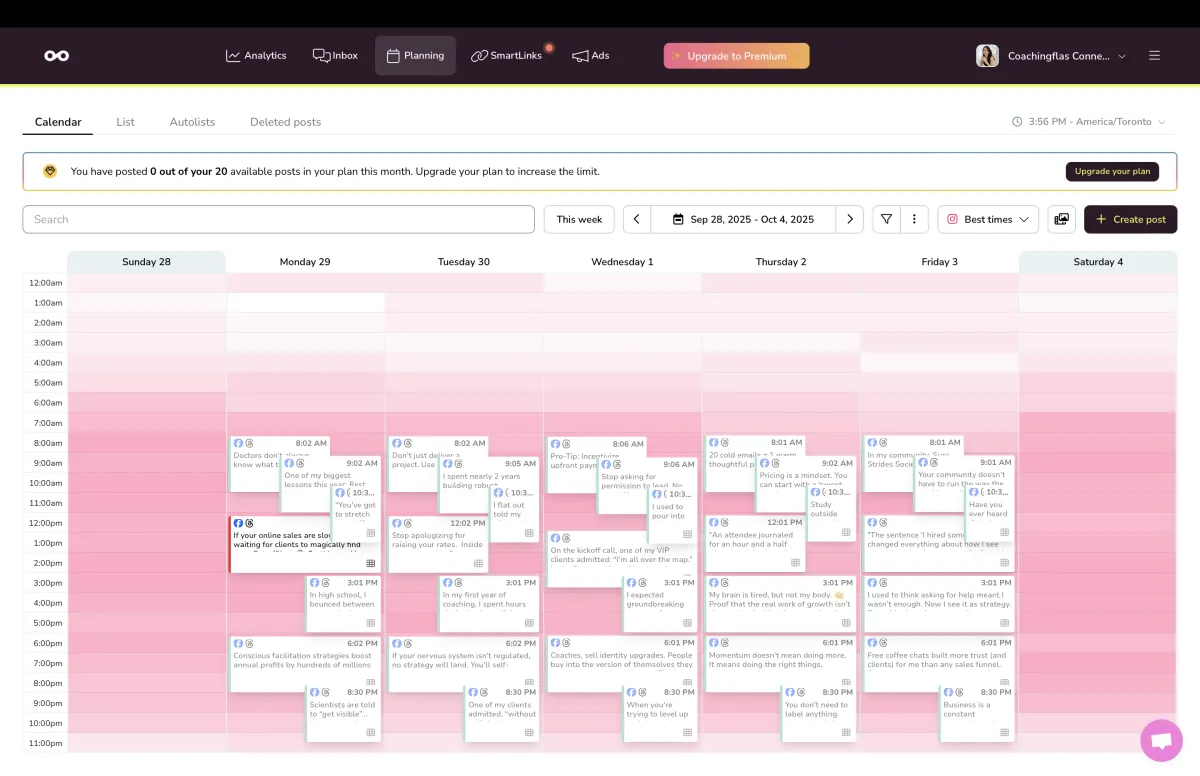
Task: Click the Search input field
Action: pos(278,219)
